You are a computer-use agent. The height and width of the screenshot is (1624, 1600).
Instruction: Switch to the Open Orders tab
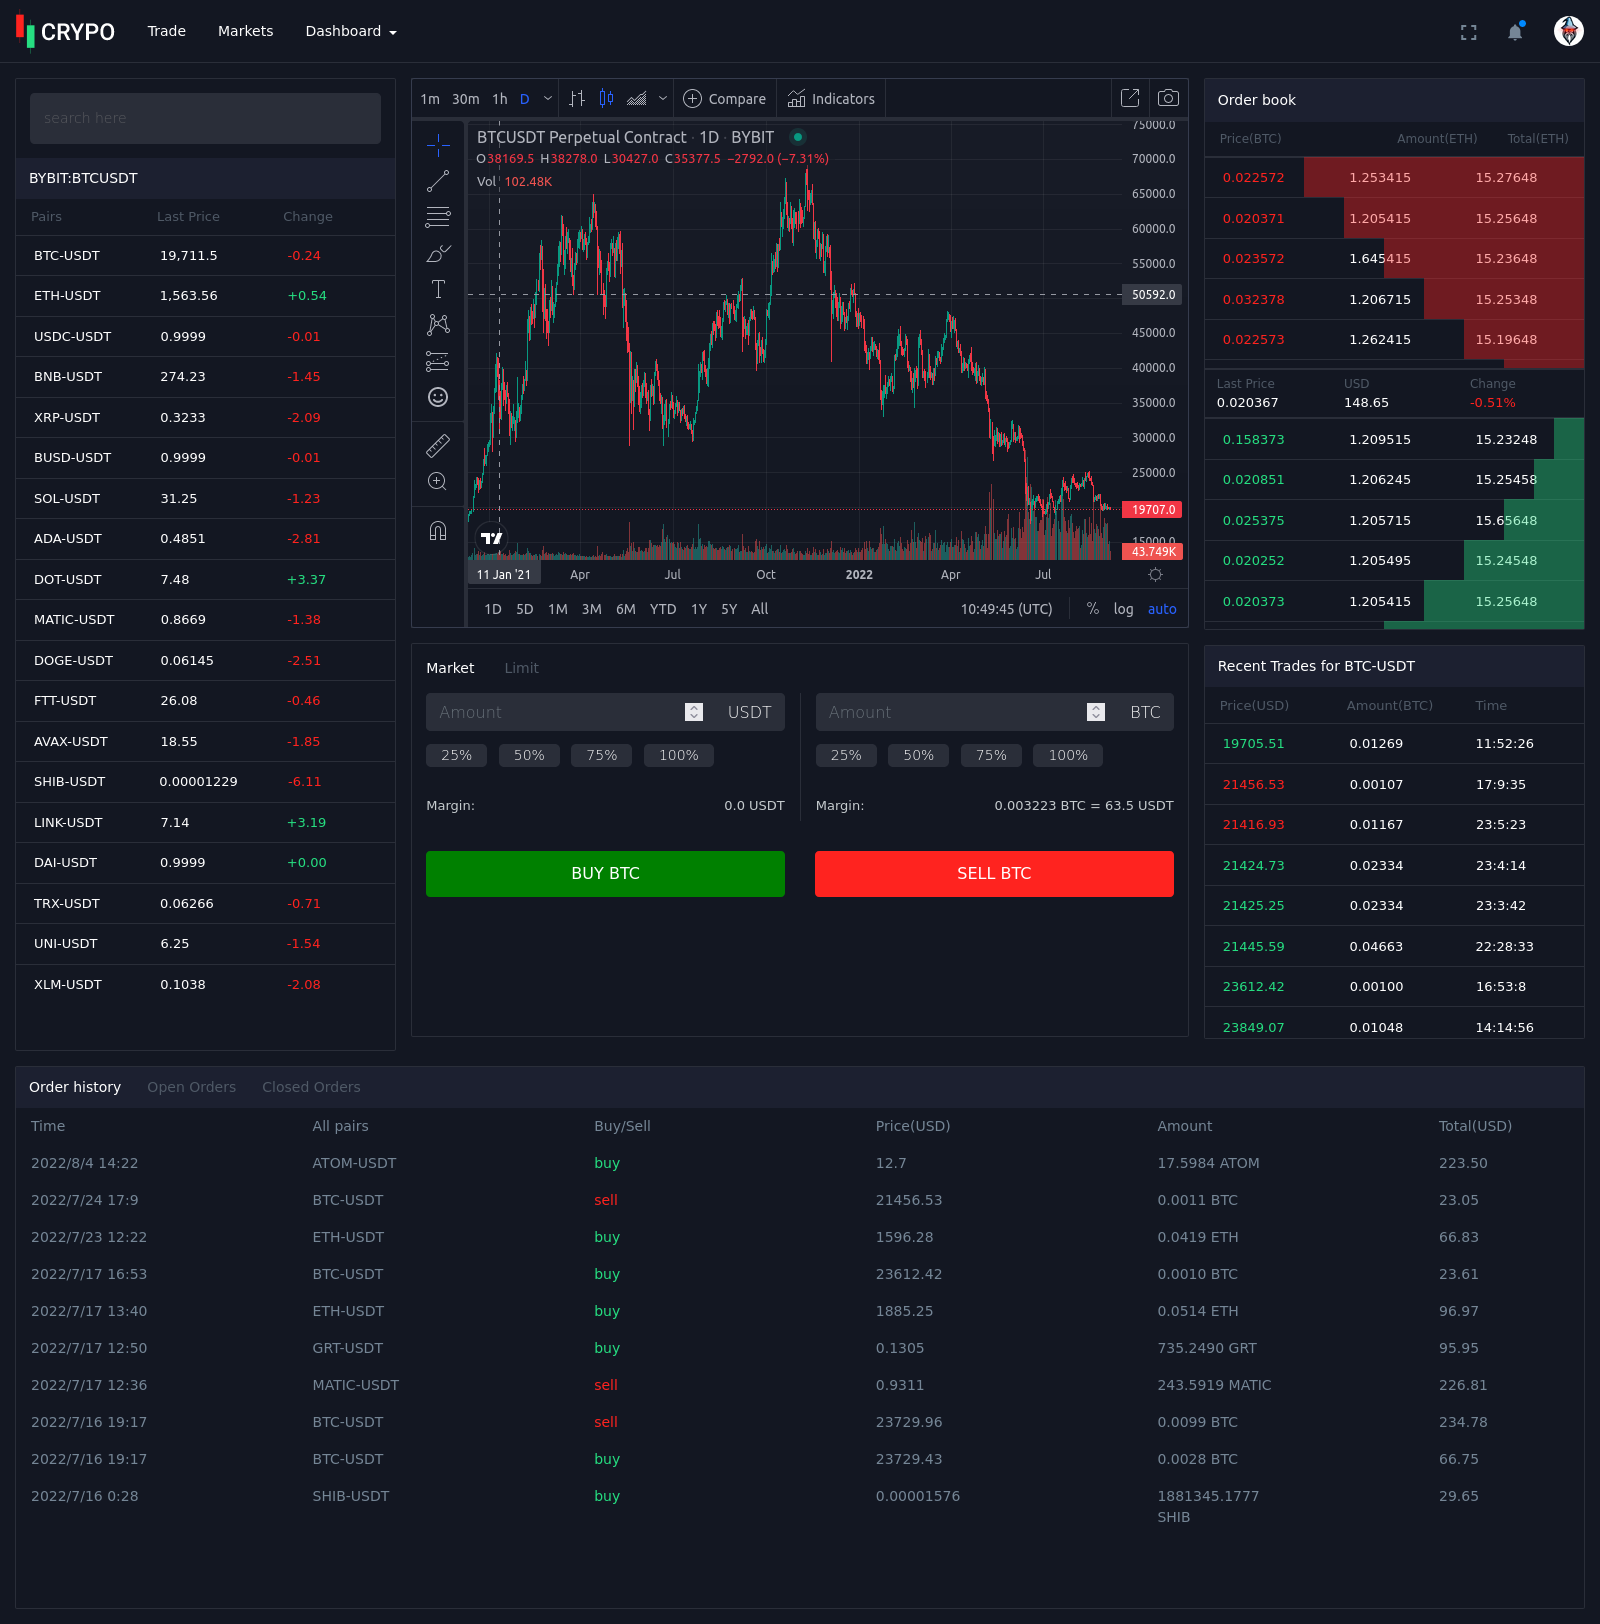(x=191, y=1087)
